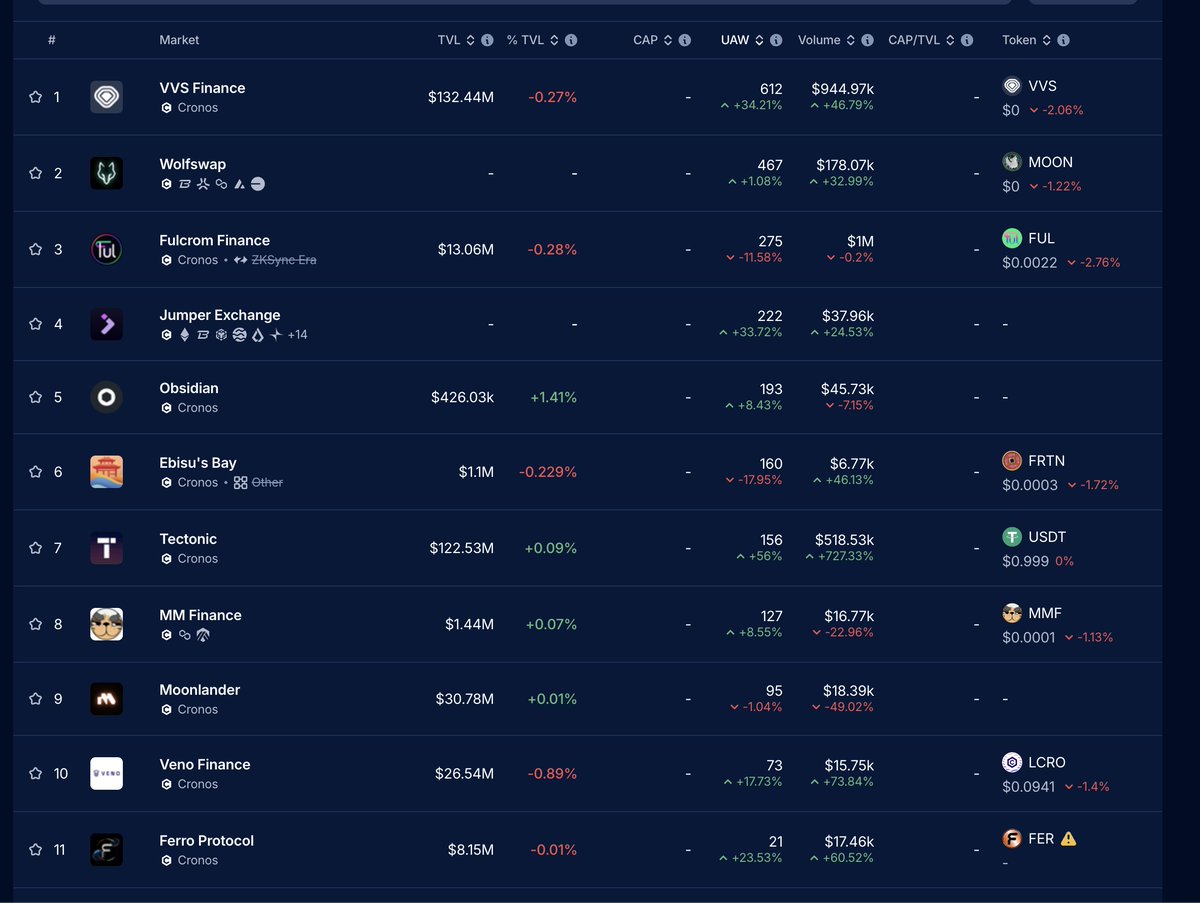Click the Other chain label for Ebisu's Bay

pyautogui.click(x=267, y=482)
